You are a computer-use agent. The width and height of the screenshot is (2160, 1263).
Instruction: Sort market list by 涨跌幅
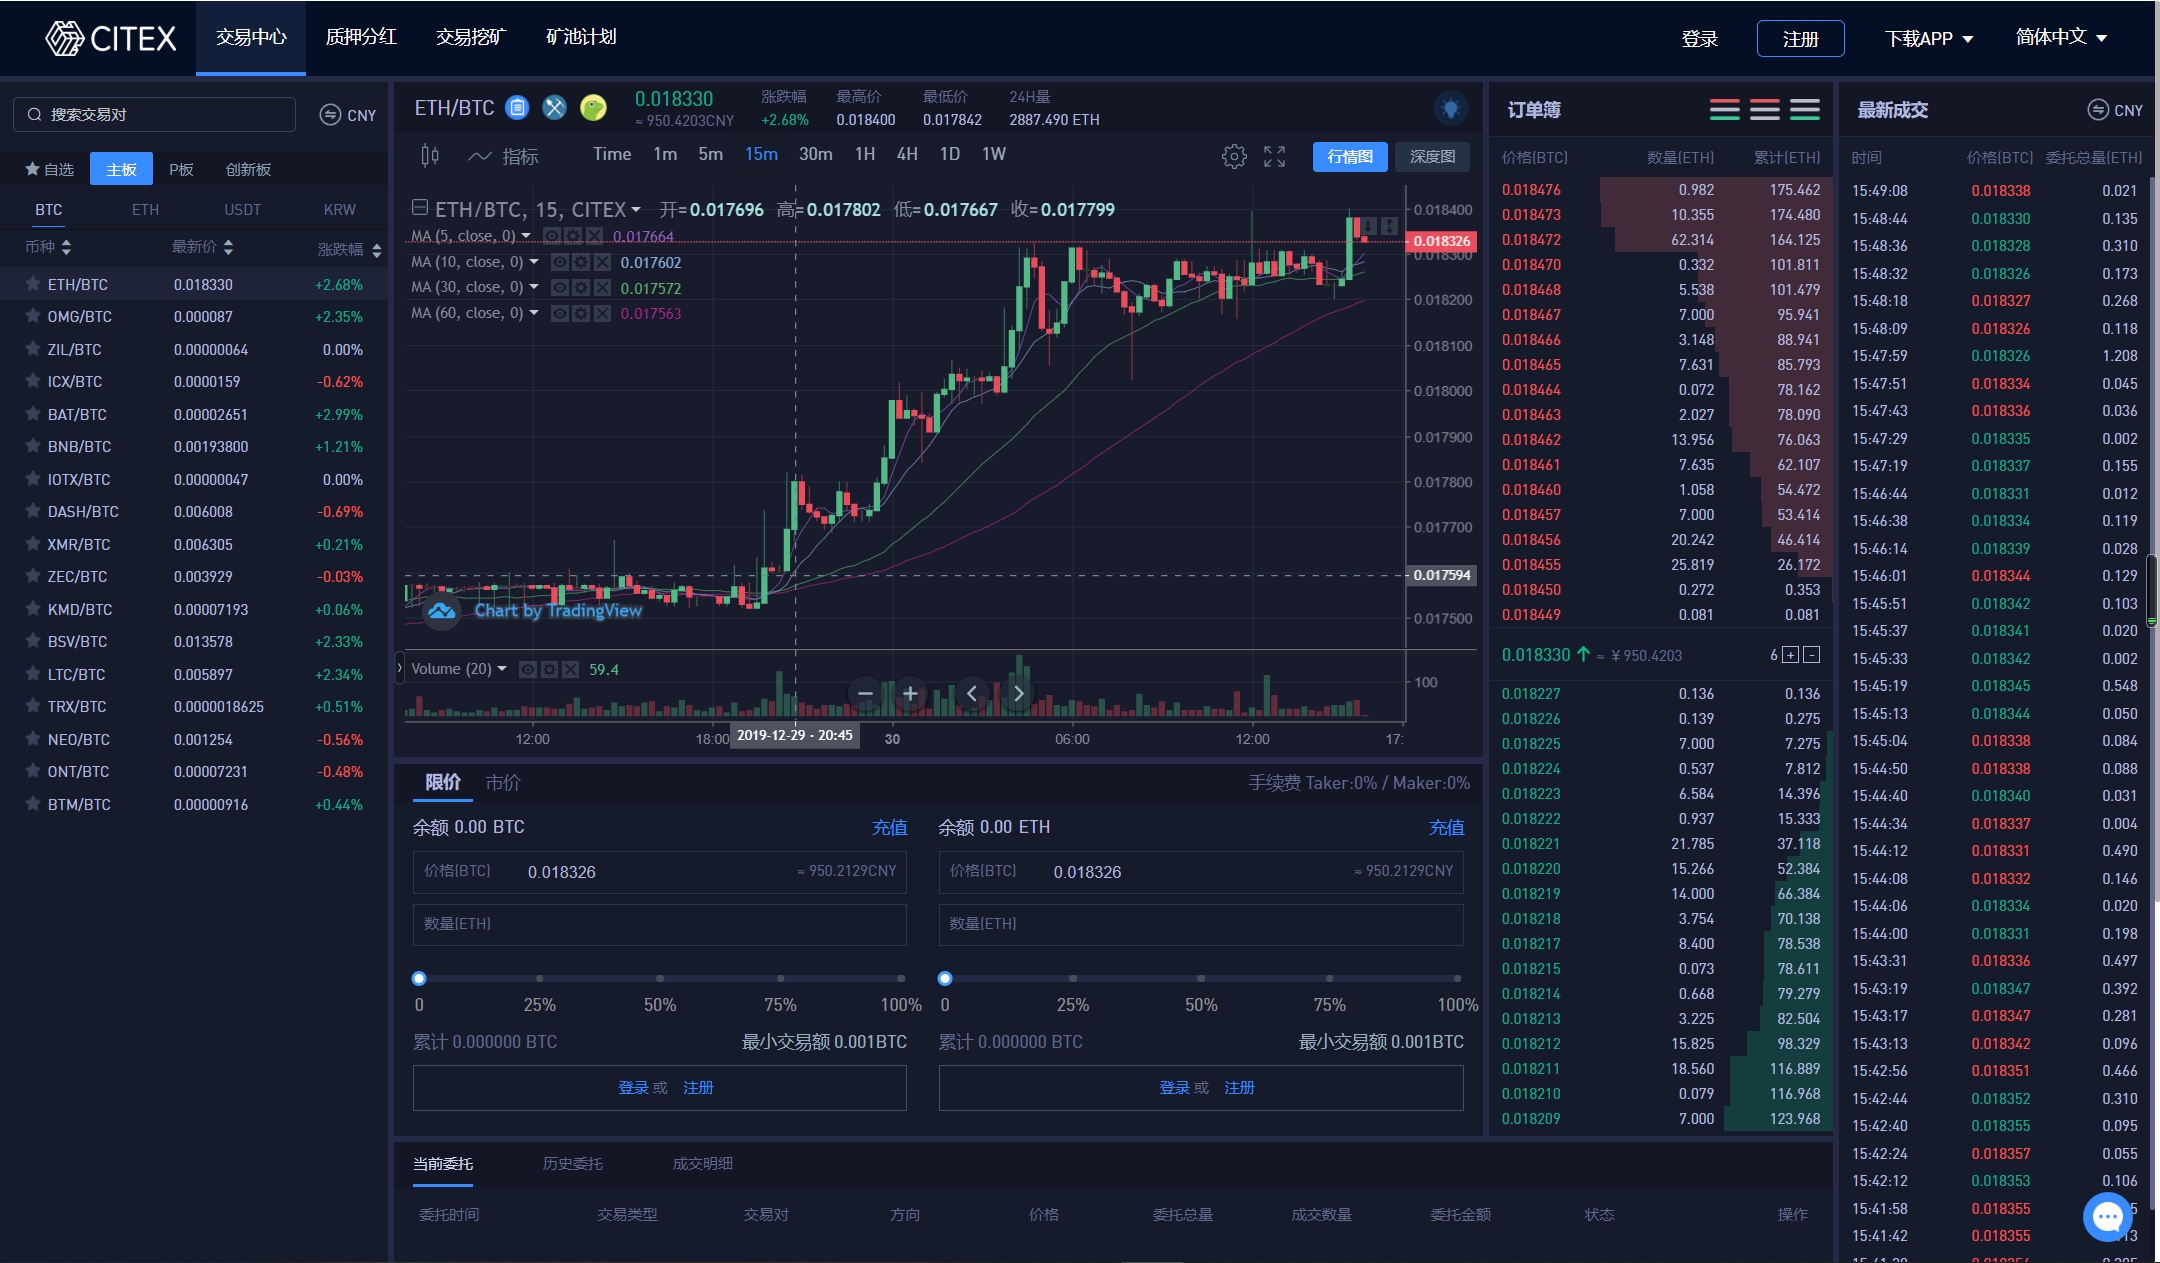(350, 249)
